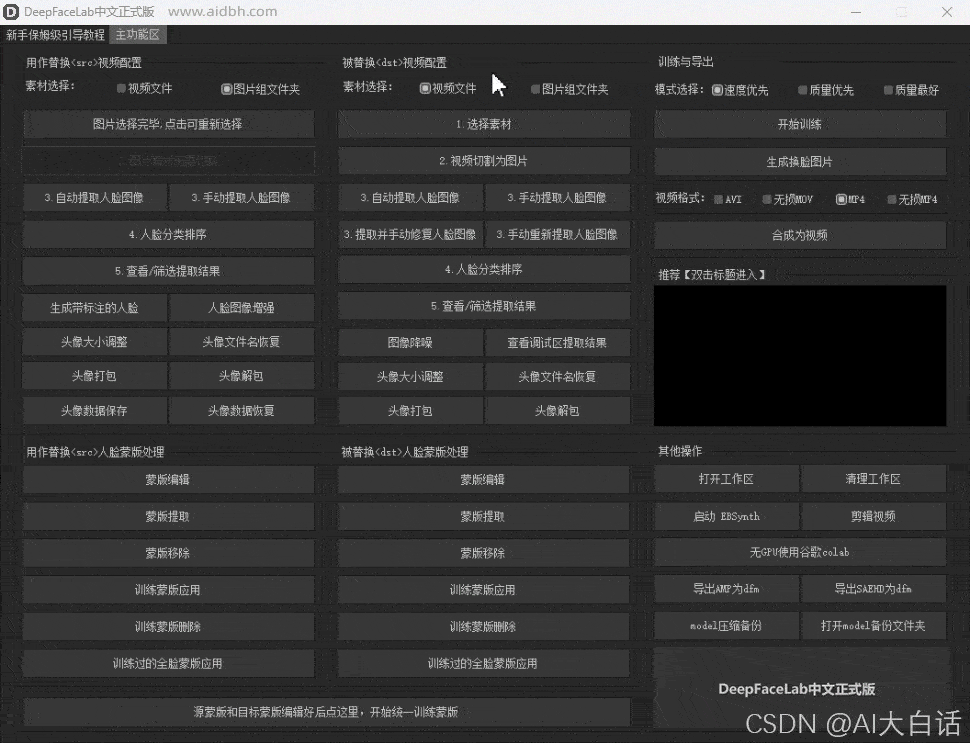Viewport: 970px width, 743px height.
Task: Click 生成带标注的人脸 button
Action: point(95,307)
